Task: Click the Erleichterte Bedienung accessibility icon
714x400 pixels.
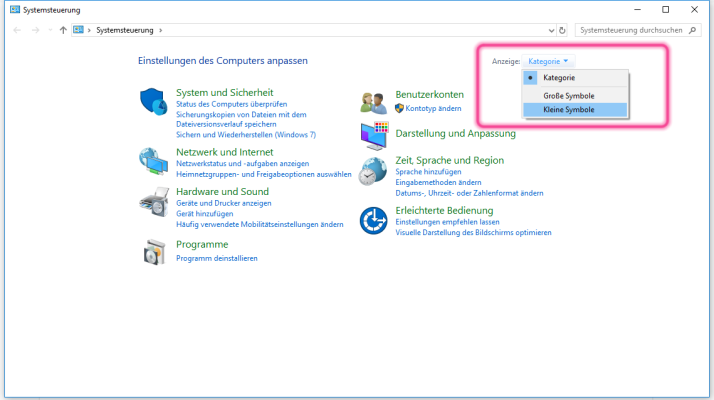Action: (373, 219)
